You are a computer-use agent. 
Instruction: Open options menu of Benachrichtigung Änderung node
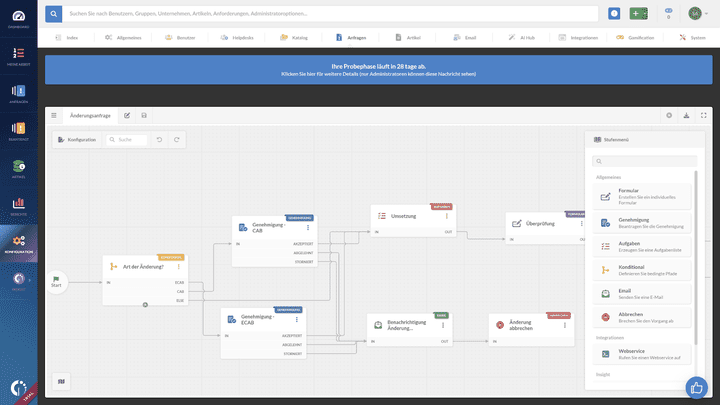pos(443,325)
